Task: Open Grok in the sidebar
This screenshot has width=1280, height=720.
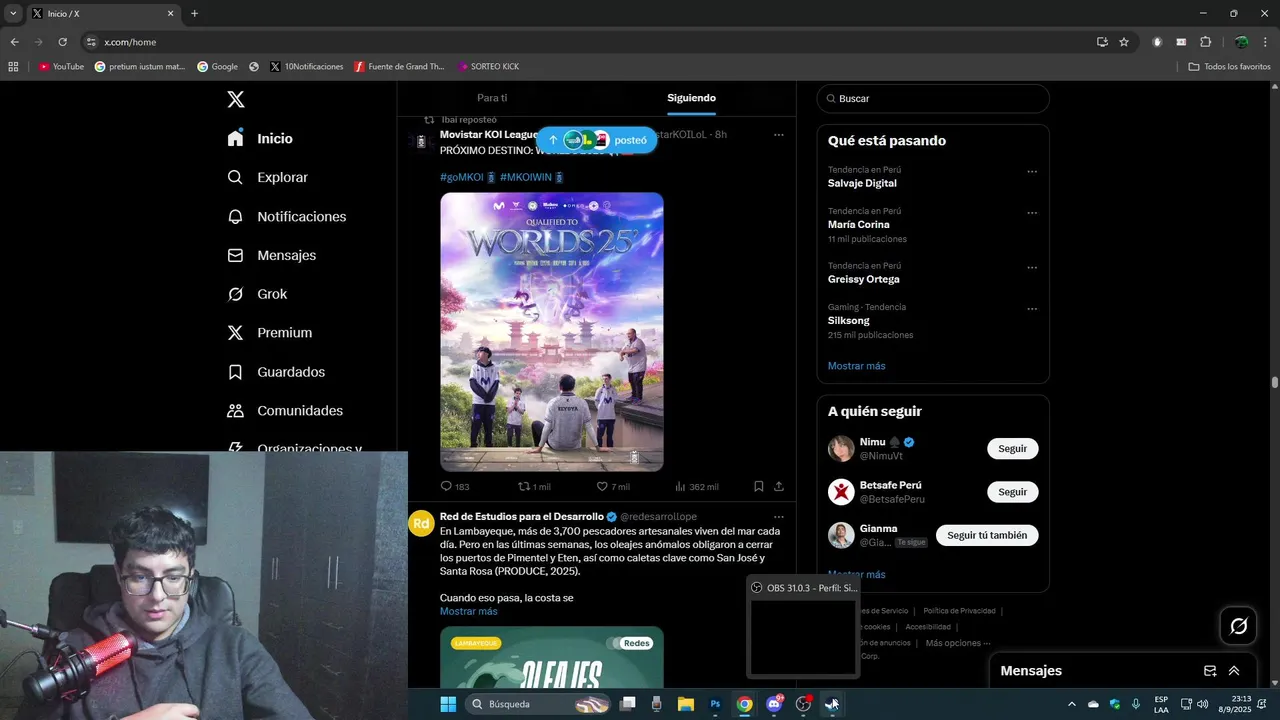Action: pyautogui.click(x=257, y=294)
